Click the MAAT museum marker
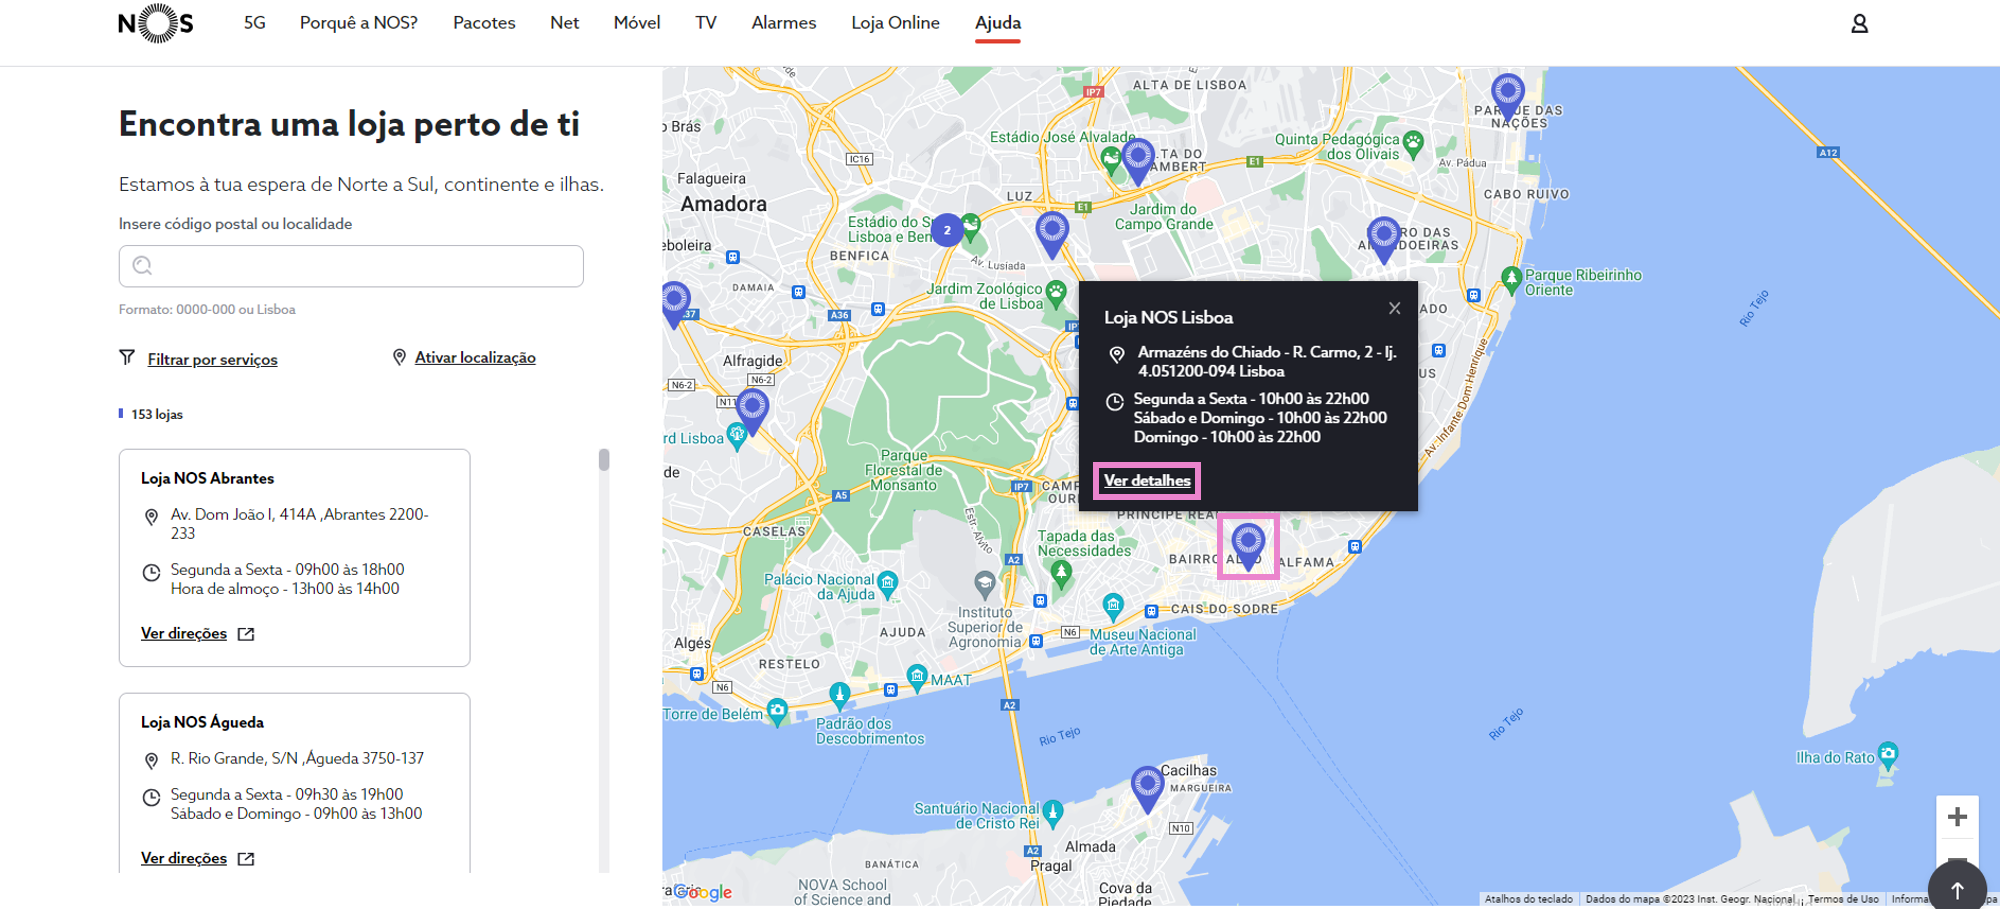 click(917, 678)
